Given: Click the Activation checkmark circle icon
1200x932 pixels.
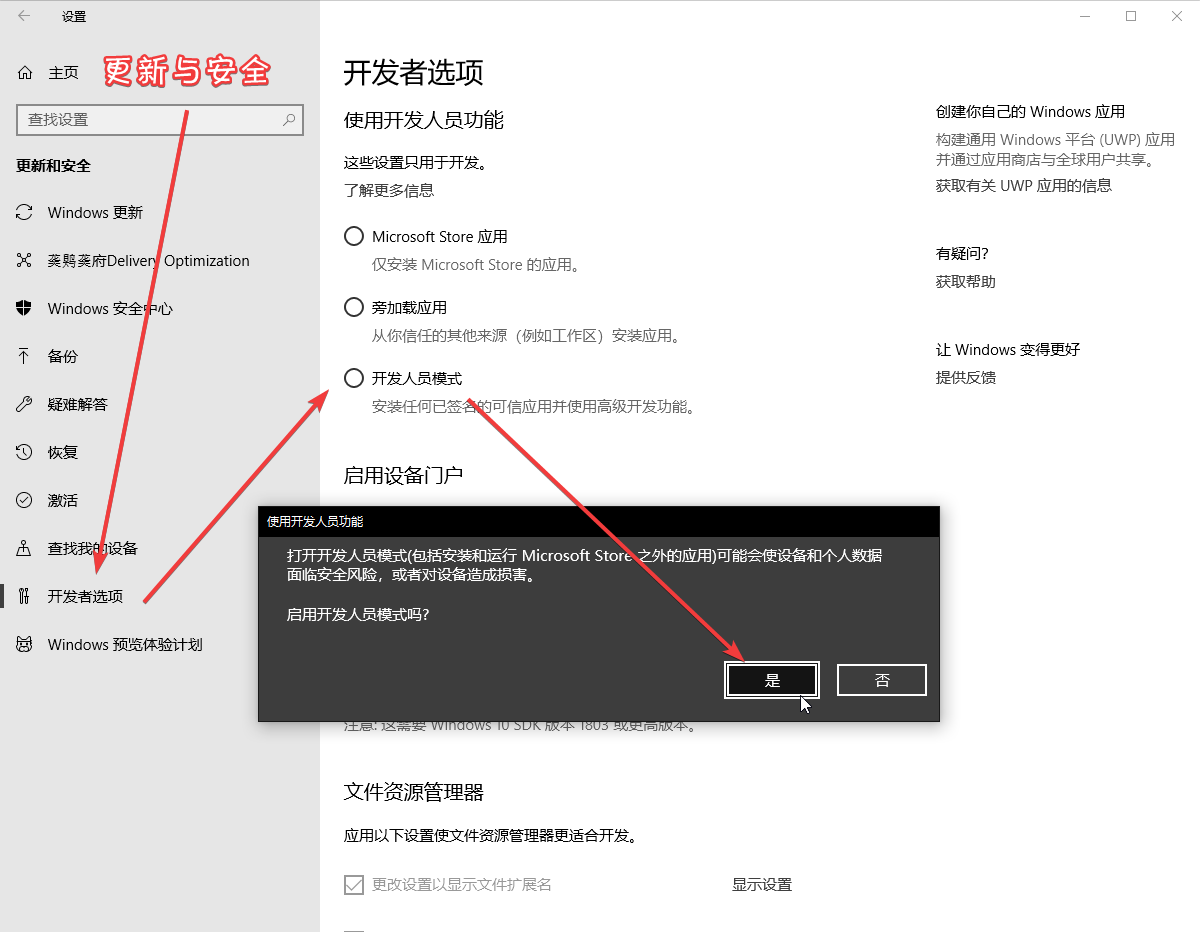Looking at the screenshot, I should [x=25, y=501].
